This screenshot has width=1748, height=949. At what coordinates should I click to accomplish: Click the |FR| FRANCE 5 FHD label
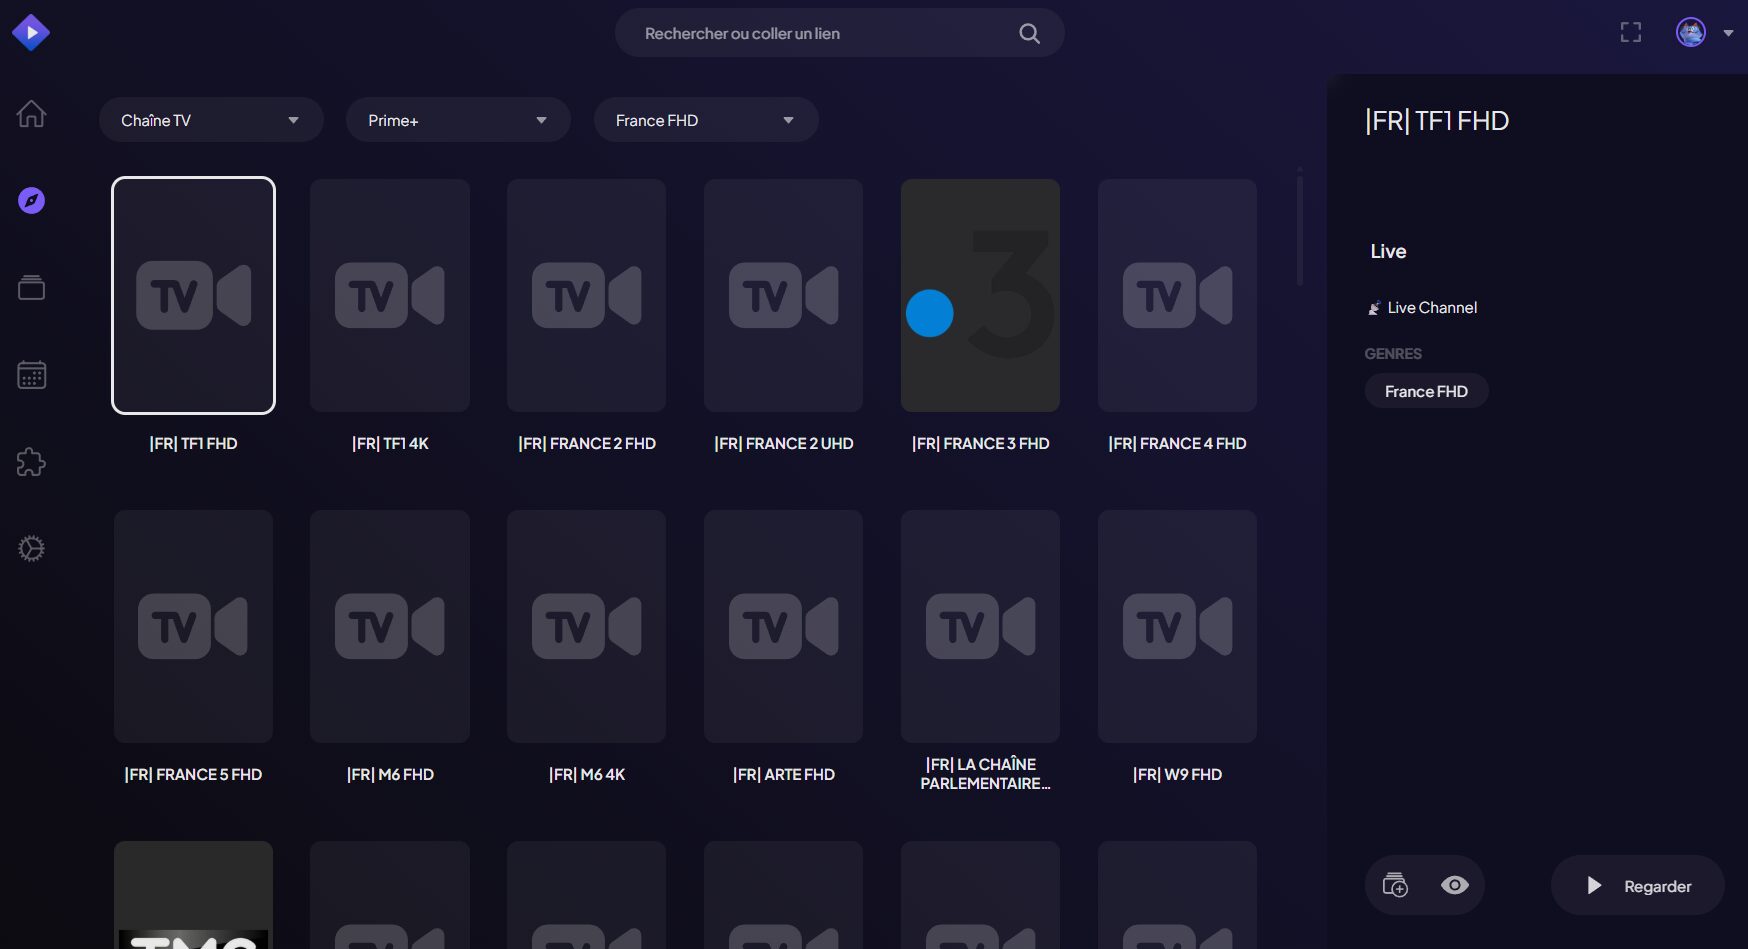193,774
